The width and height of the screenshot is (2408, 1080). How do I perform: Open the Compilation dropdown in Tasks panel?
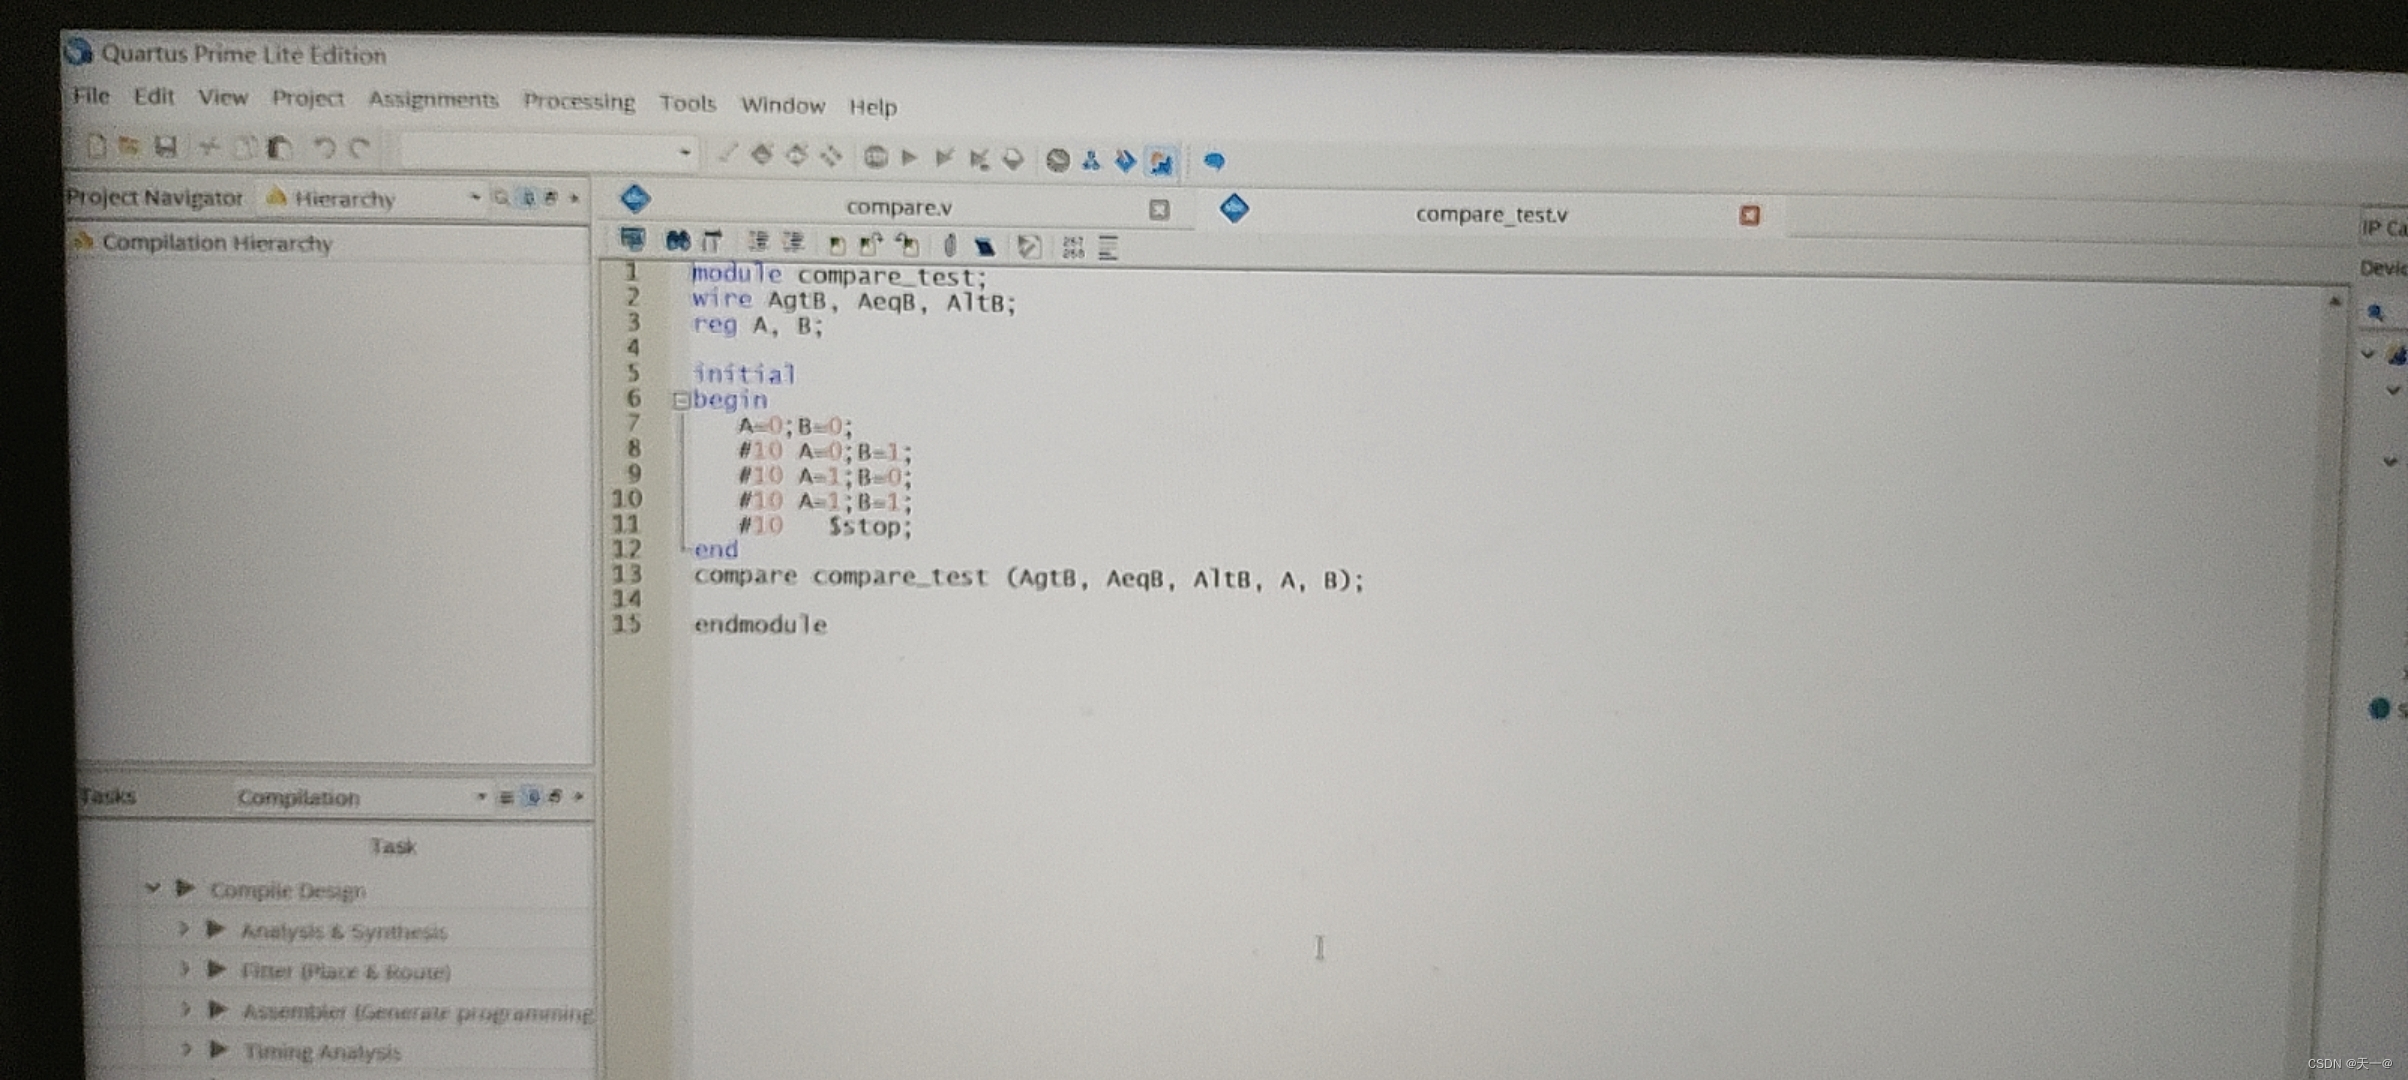tap(481, 797)
